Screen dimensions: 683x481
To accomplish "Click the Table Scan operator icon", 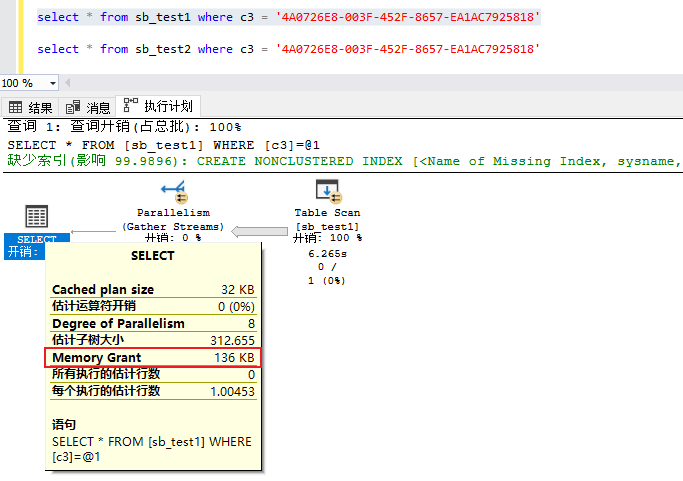I will point(327,191).
